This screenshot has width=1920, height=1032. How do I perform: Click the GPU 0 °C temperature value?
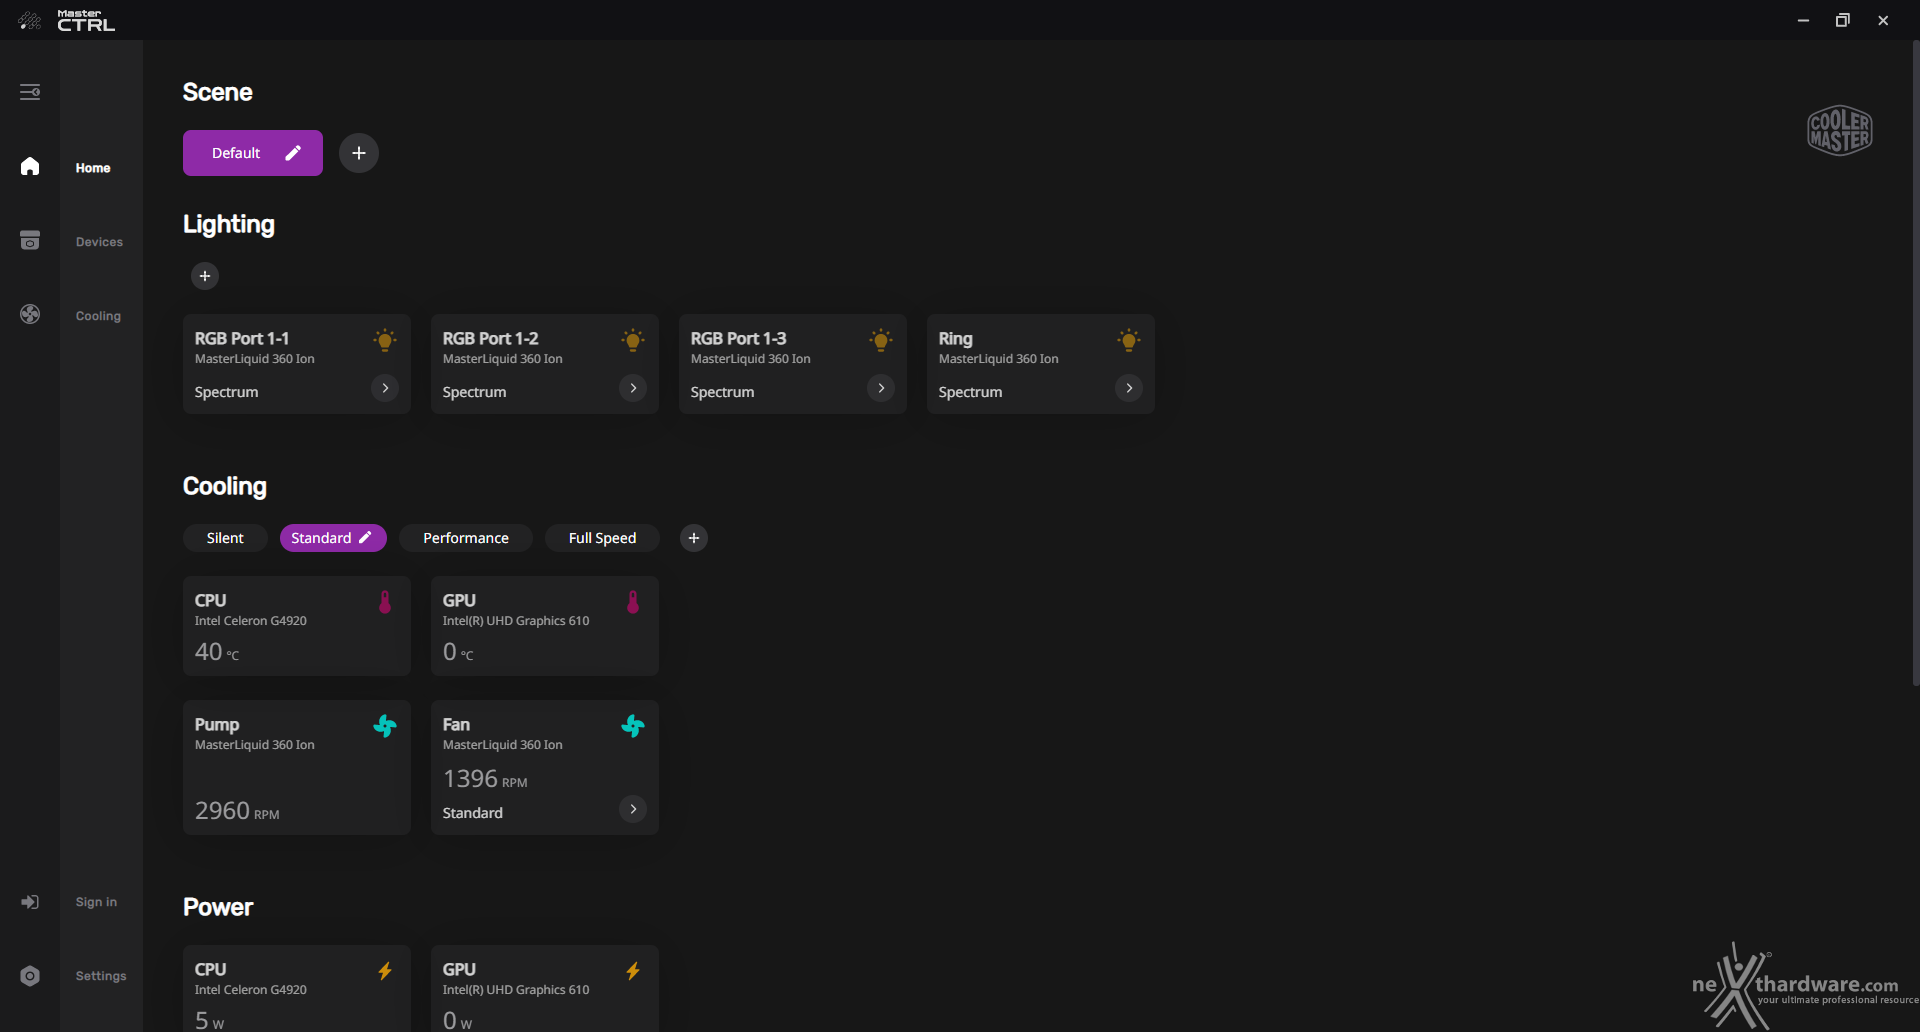(458, 652)
